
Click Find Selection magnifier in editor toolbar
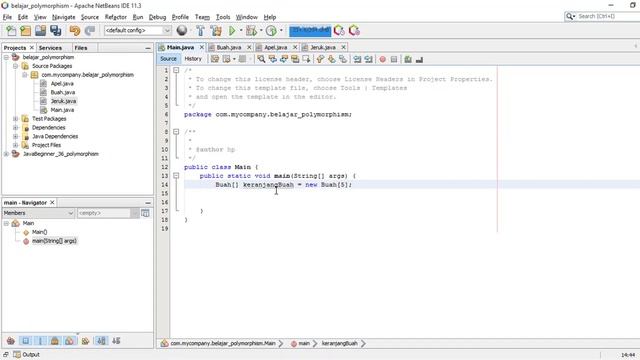click(261, 60)
